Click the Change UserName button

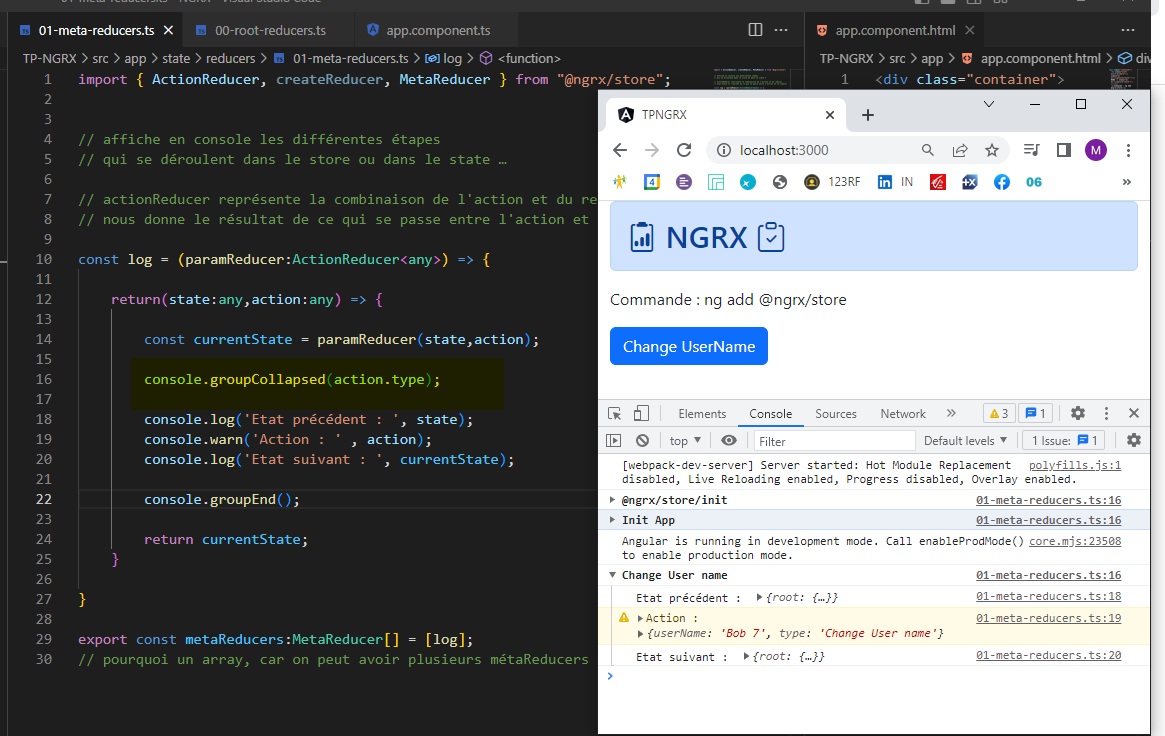click(x=689, y=347)
